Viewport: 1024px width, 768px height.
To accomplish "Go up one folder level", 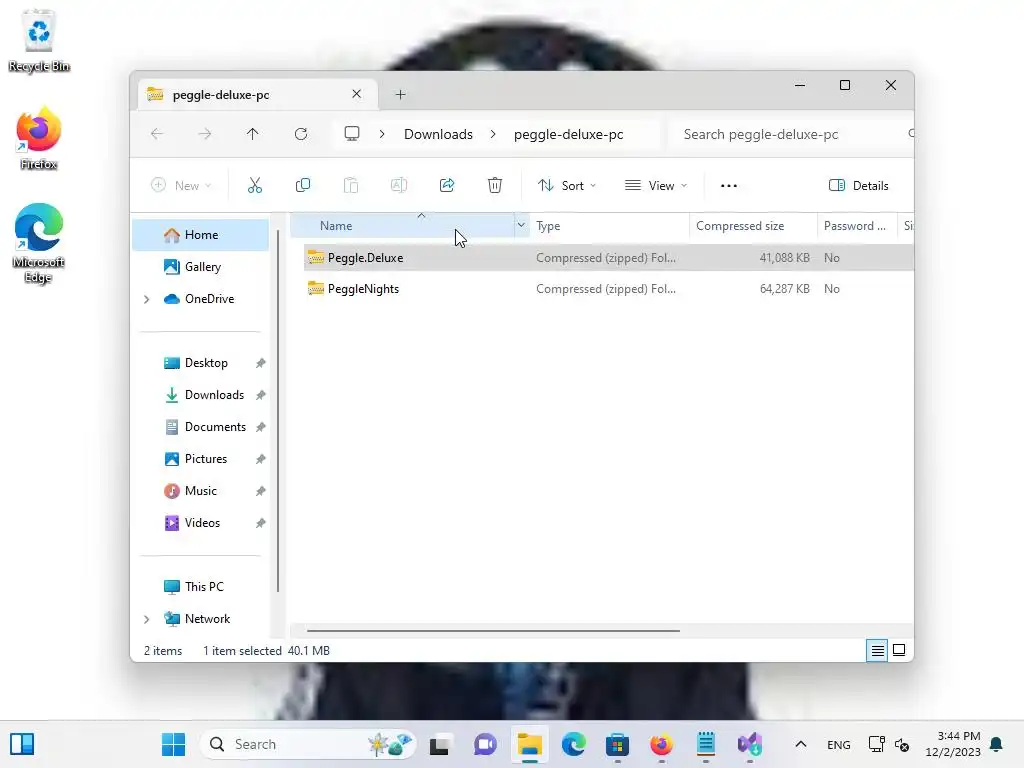I will (x=253, y=134).
